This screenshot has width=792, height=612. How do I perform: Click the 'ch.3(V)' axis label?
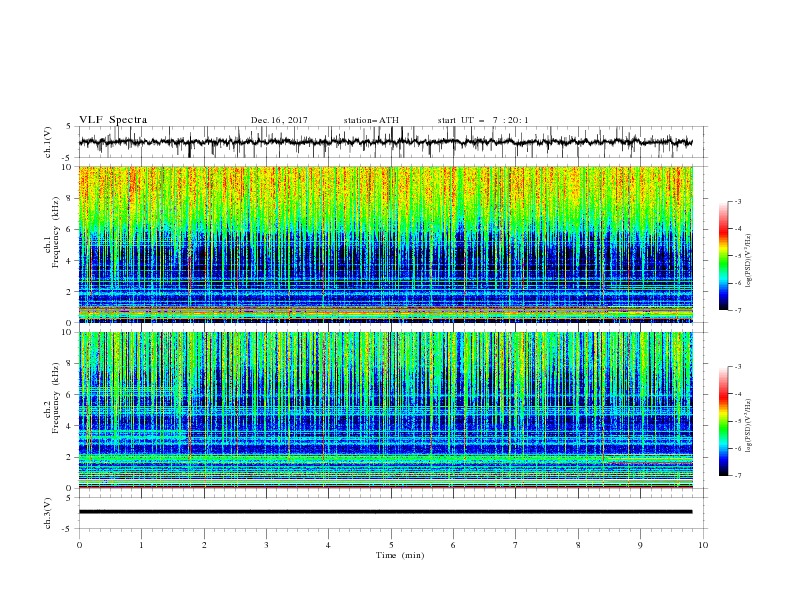(48, 513)
